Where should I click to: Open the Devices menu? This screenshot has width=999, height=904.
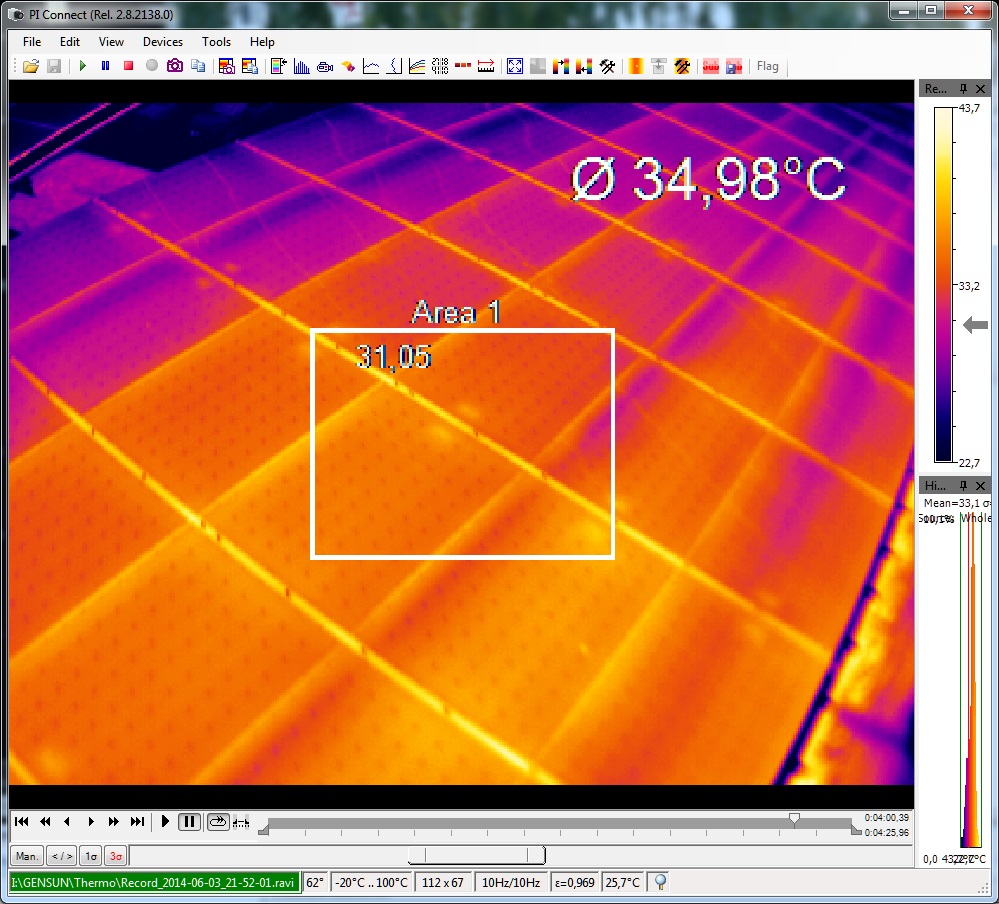pos(162,42)
